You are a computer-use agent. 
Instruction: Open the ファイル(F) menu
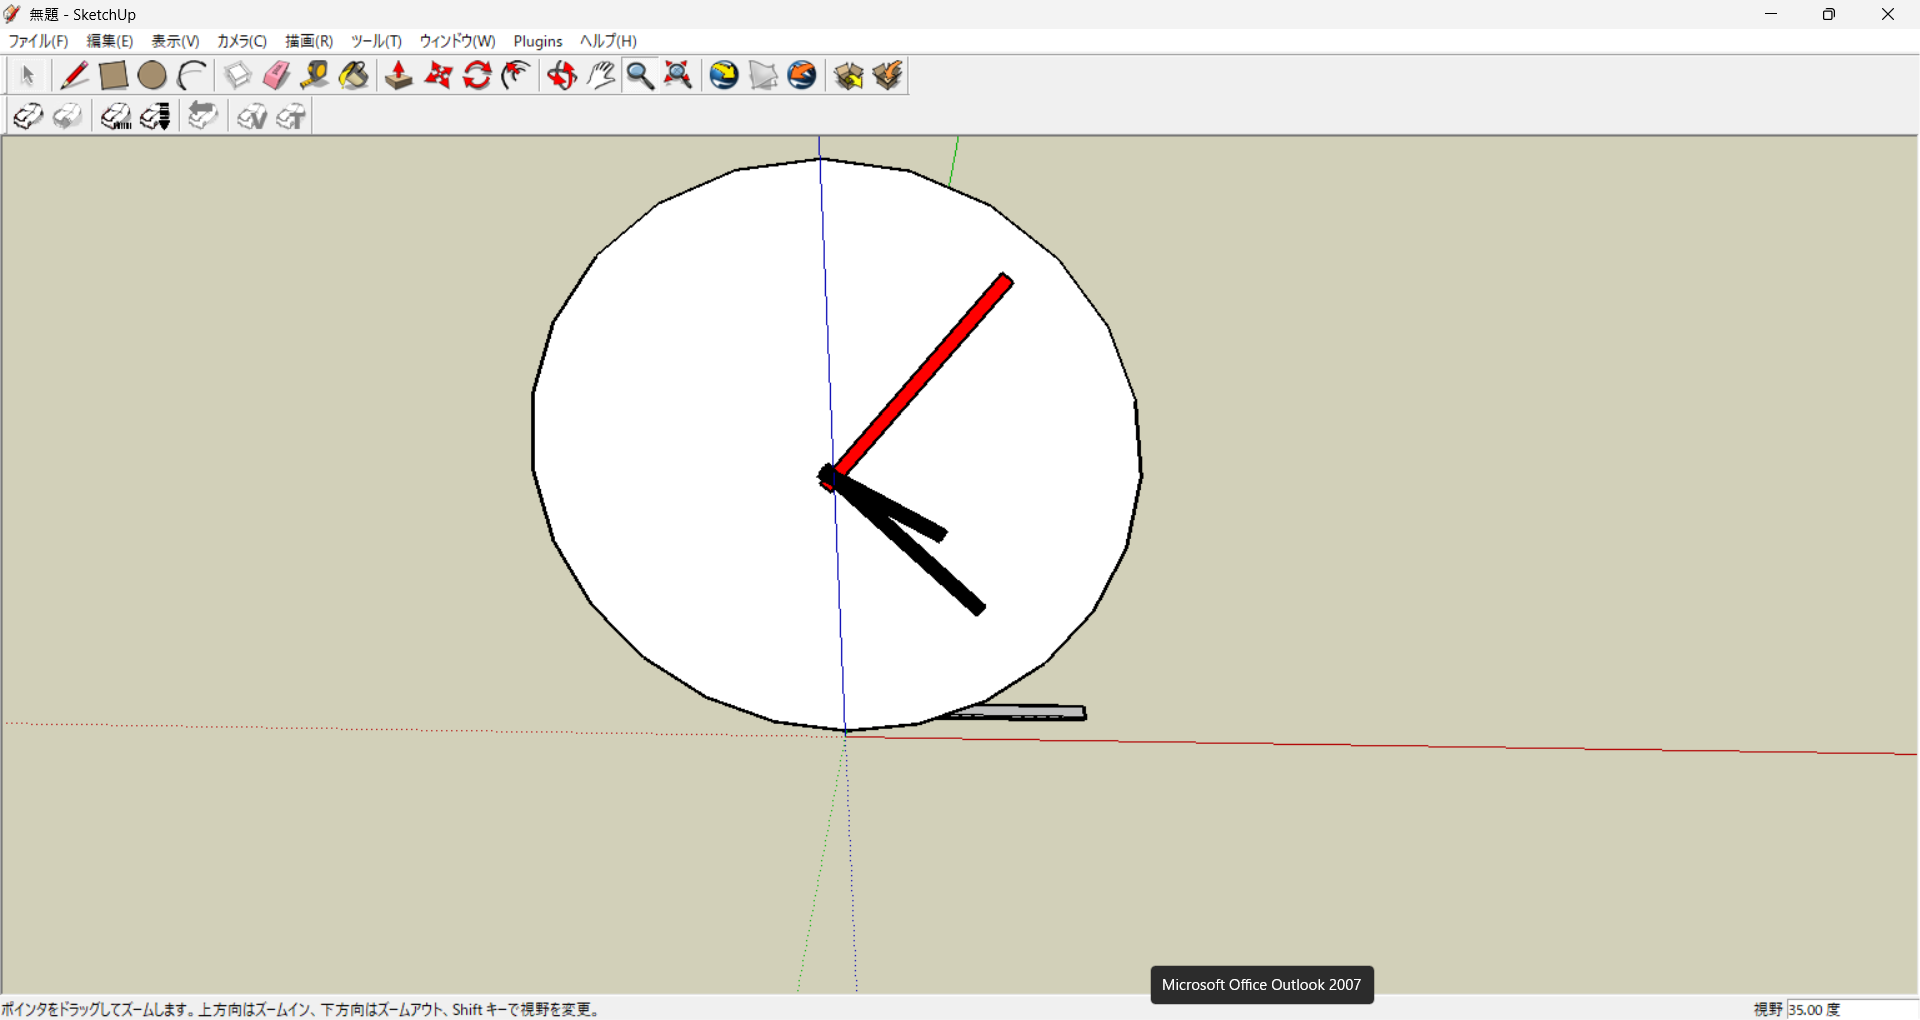tap(38, 41)
